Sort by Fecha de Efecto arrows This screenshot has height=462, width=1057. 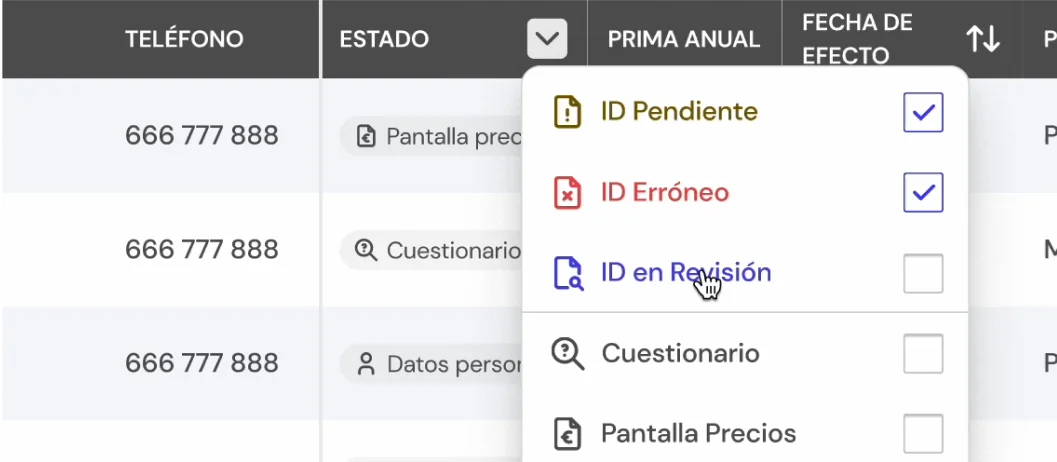(982, 39)
